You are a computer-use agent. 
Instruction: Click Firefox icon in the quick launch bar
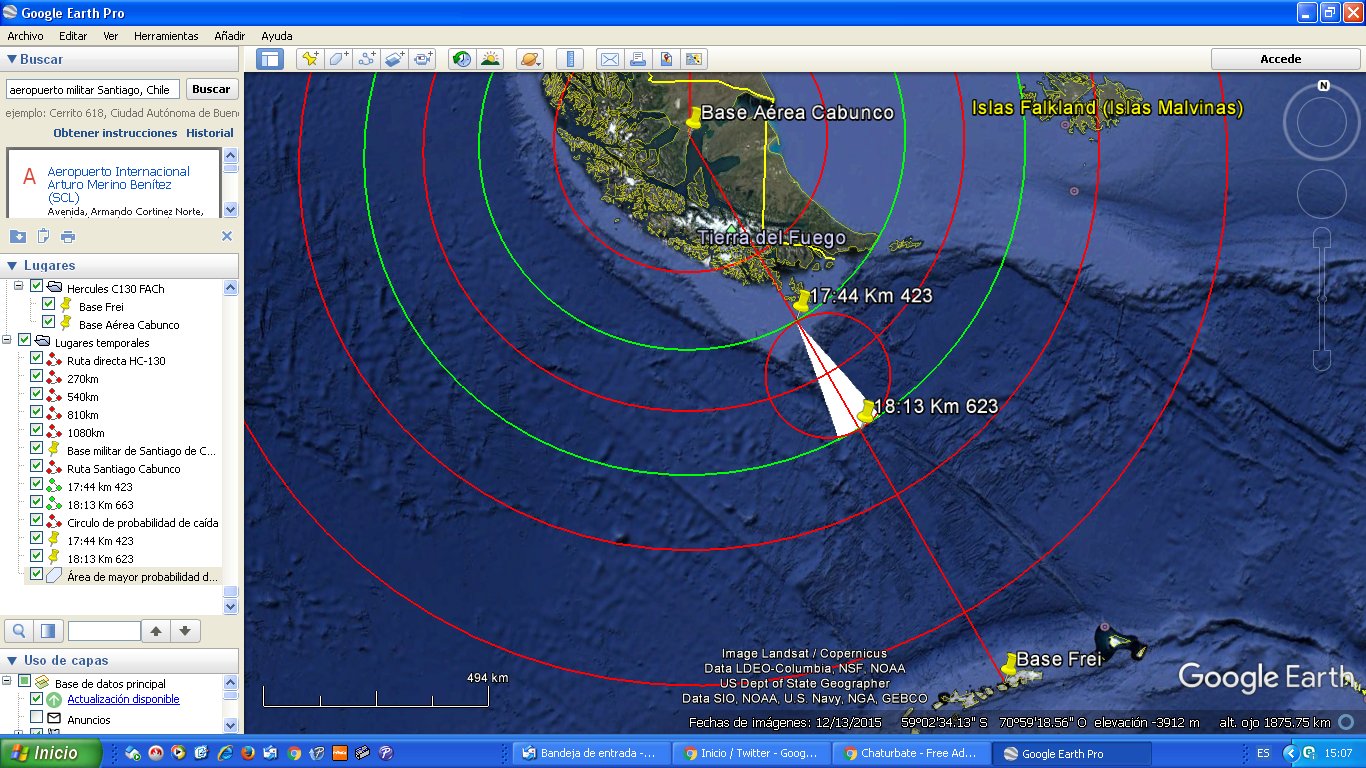tap(247, 753)
